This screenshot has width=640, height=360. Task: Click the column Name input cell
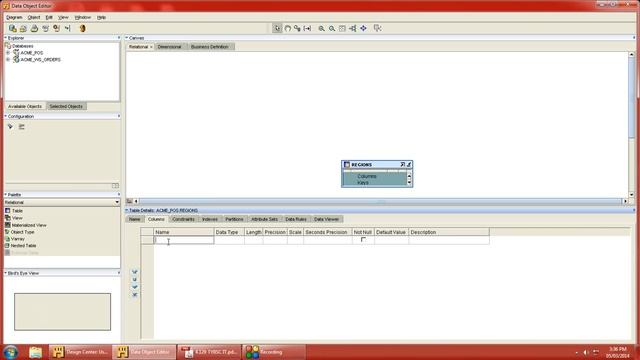coord(184,240)
